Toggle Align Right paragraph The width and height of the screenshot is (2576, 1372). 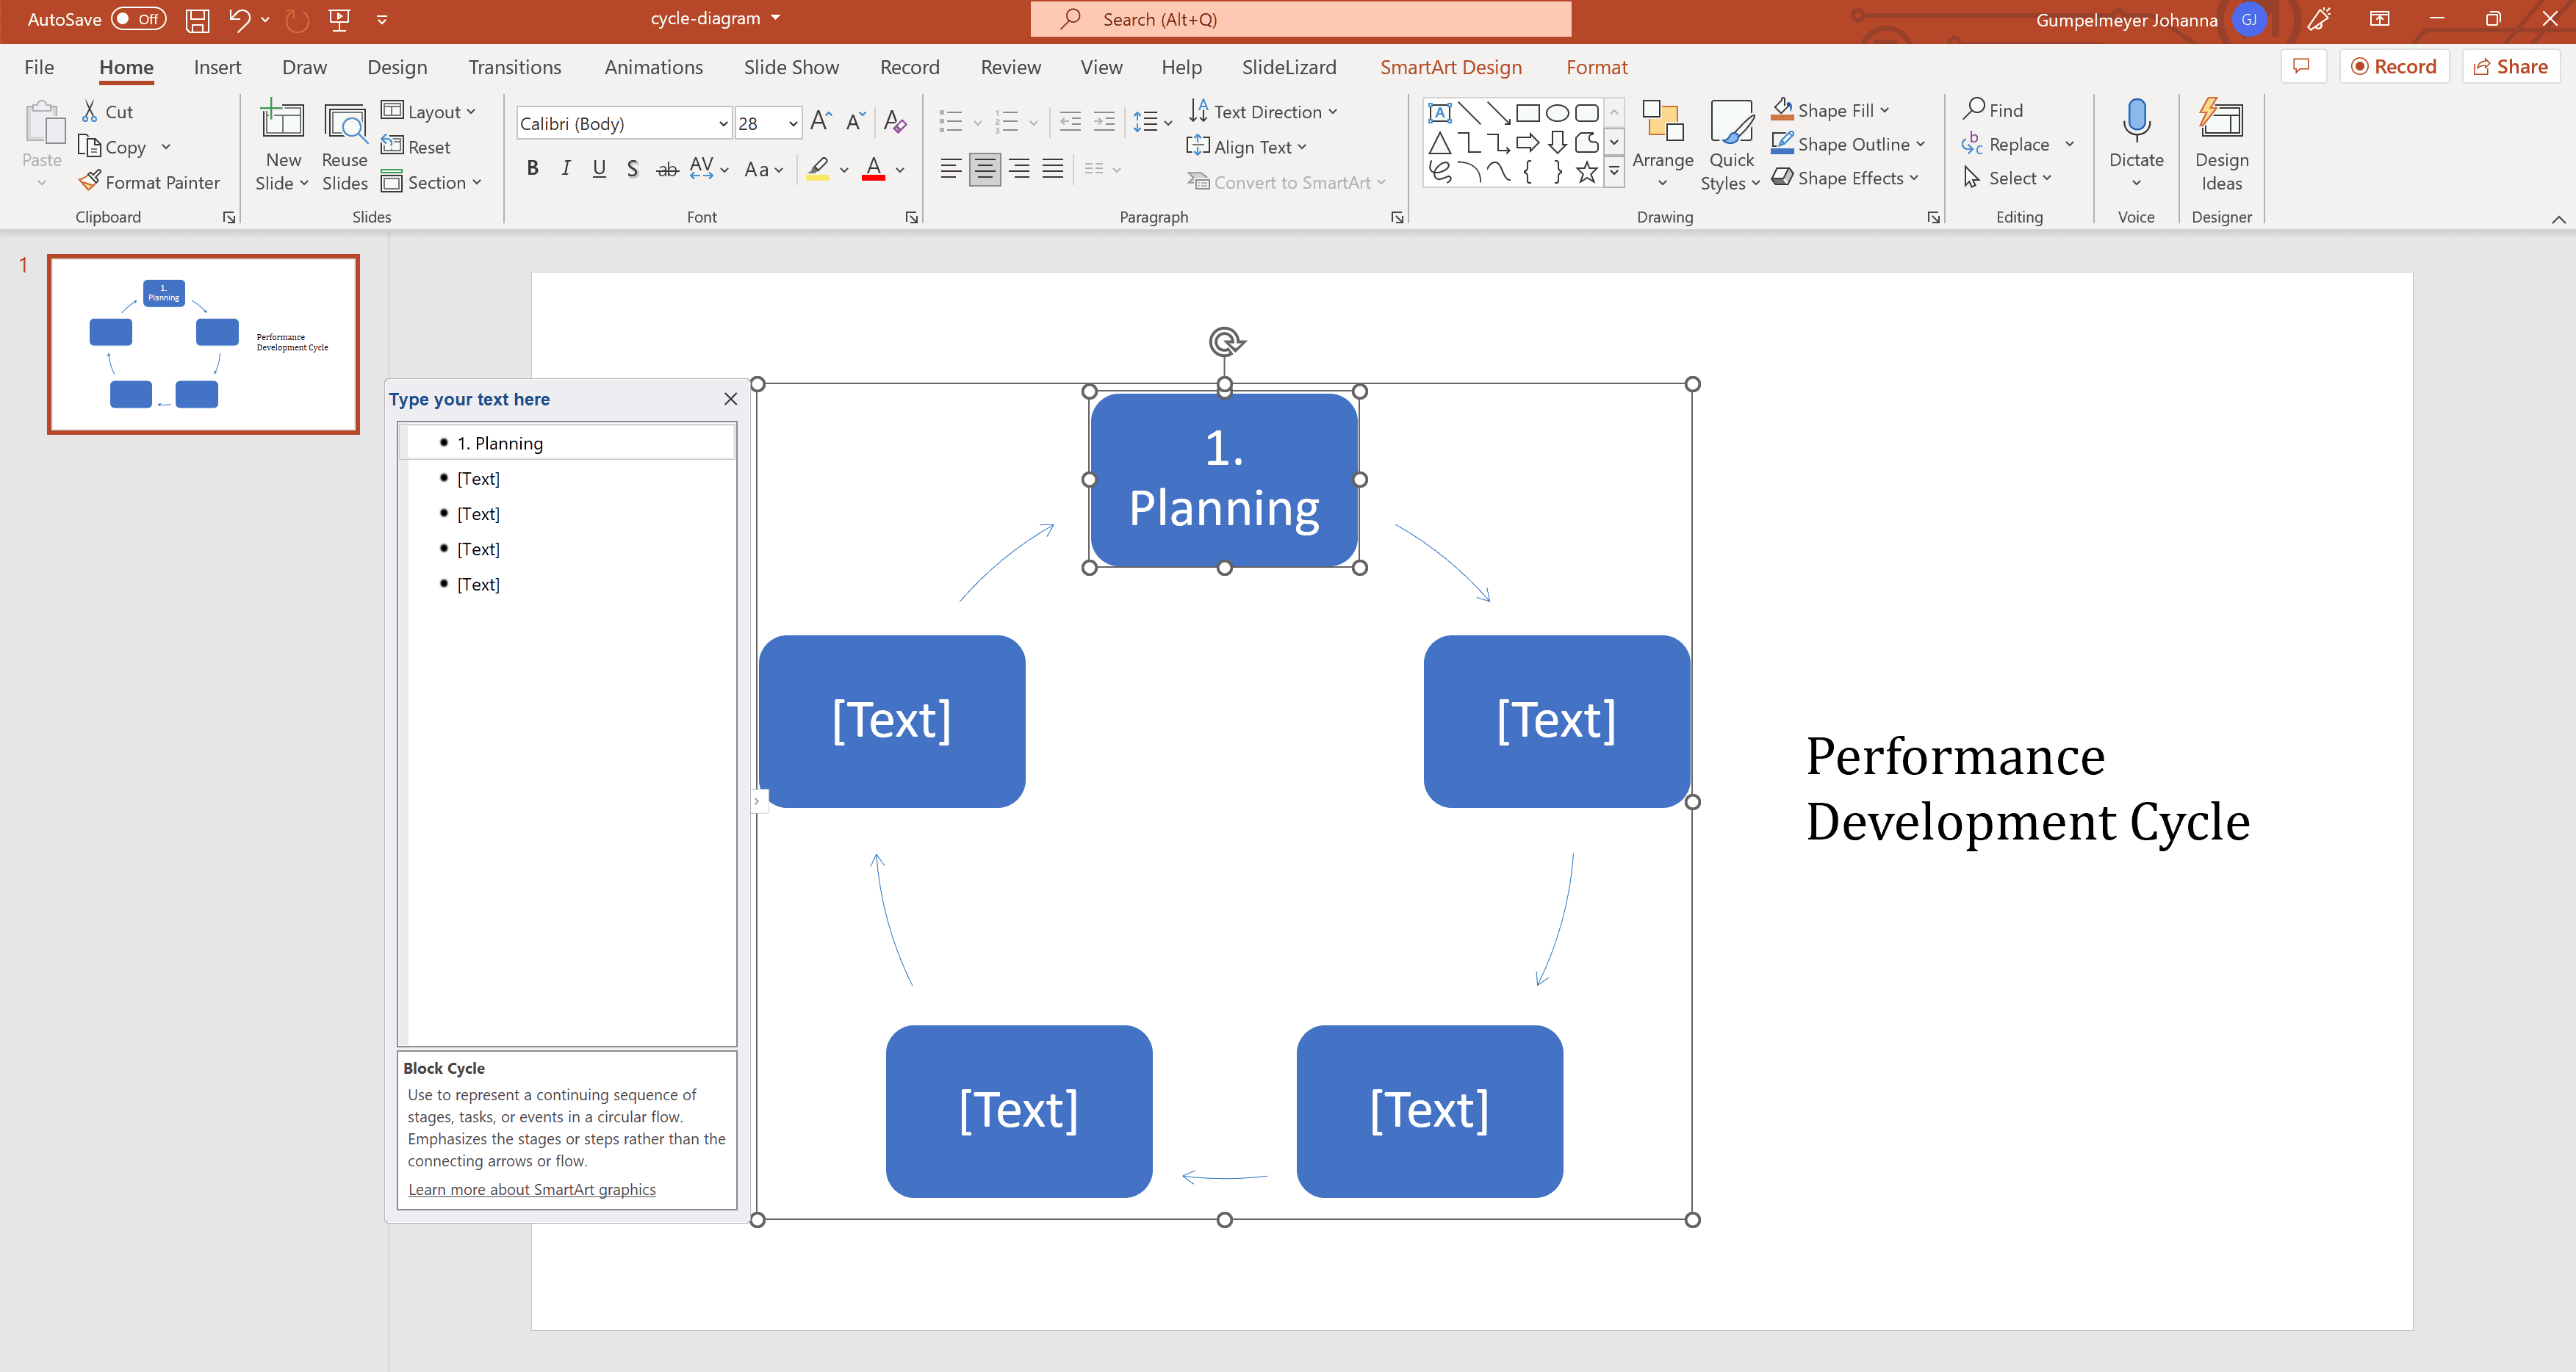coord(1019,169)
